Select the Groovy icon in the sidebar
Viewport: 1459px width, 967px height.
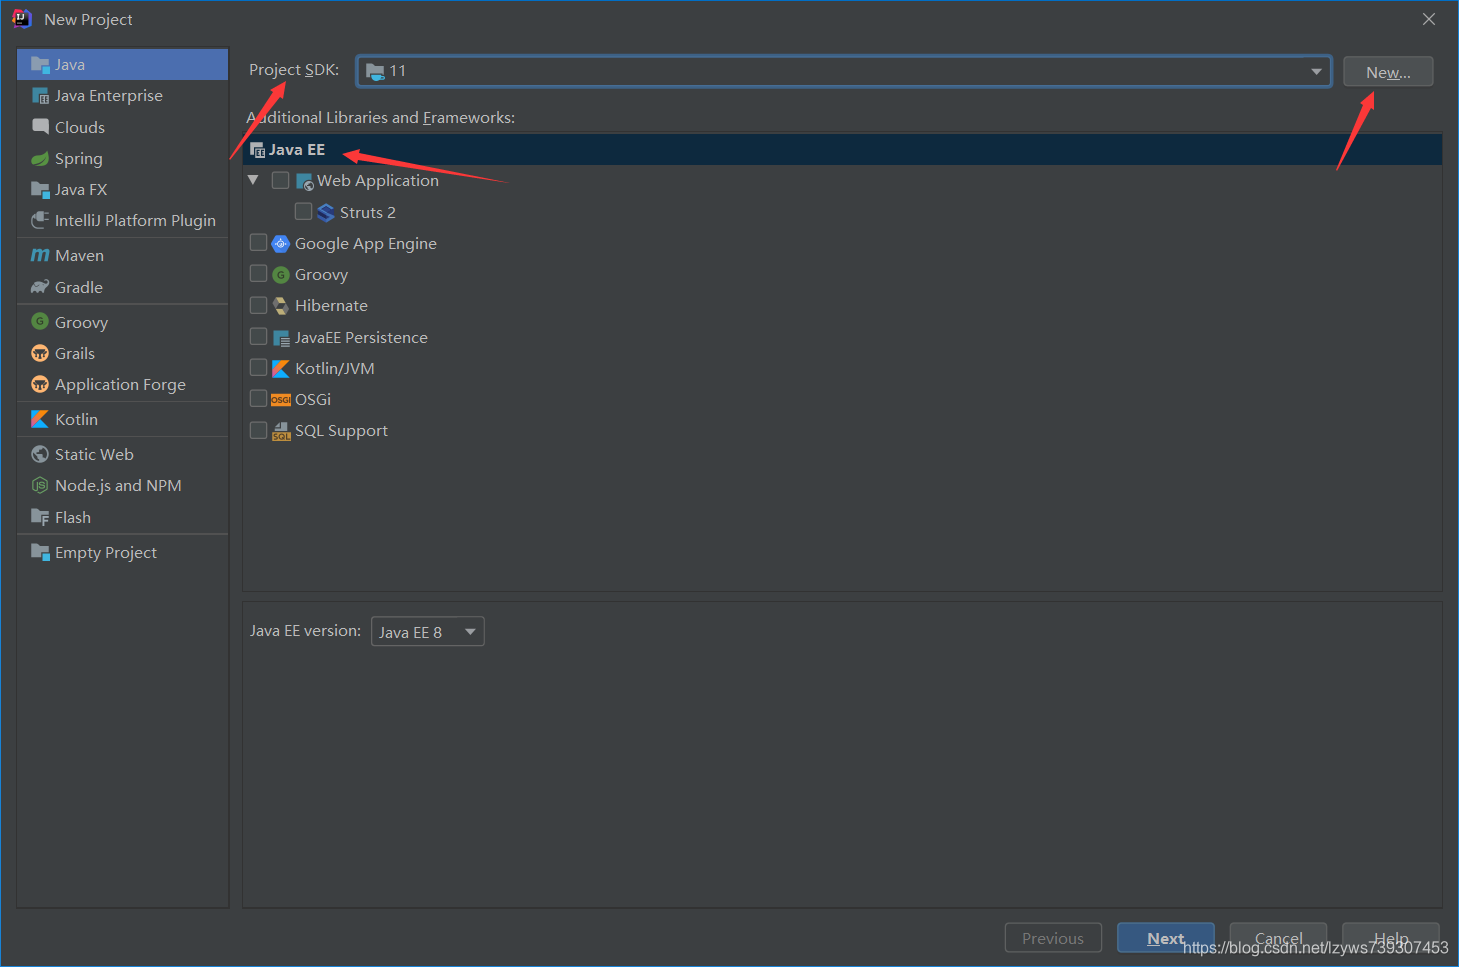click(40, 322)
